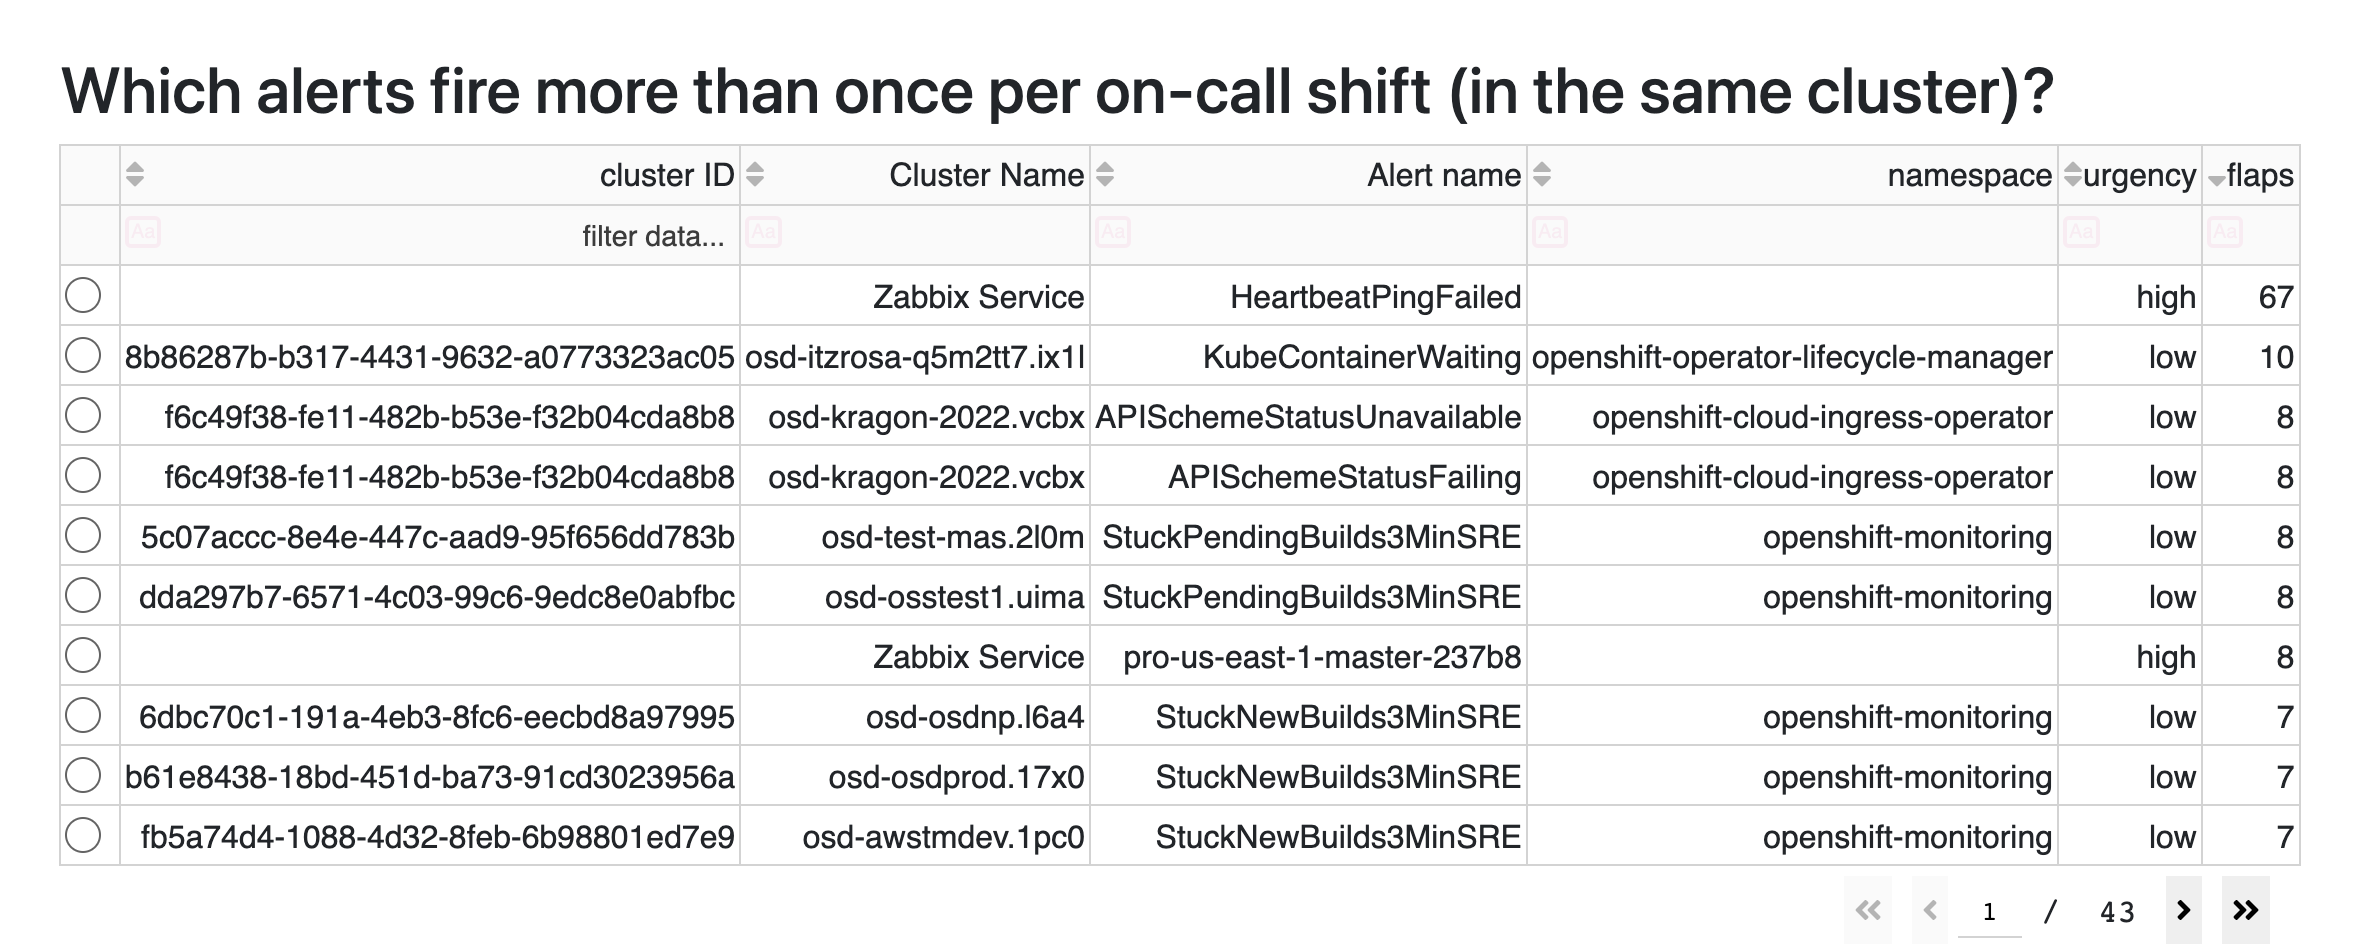Image resolution: width=2372 pixels, height=950 pixels.
Task: Click the osd-awstmdev.1pc0 cluster name cell
Action: (943, 836)
